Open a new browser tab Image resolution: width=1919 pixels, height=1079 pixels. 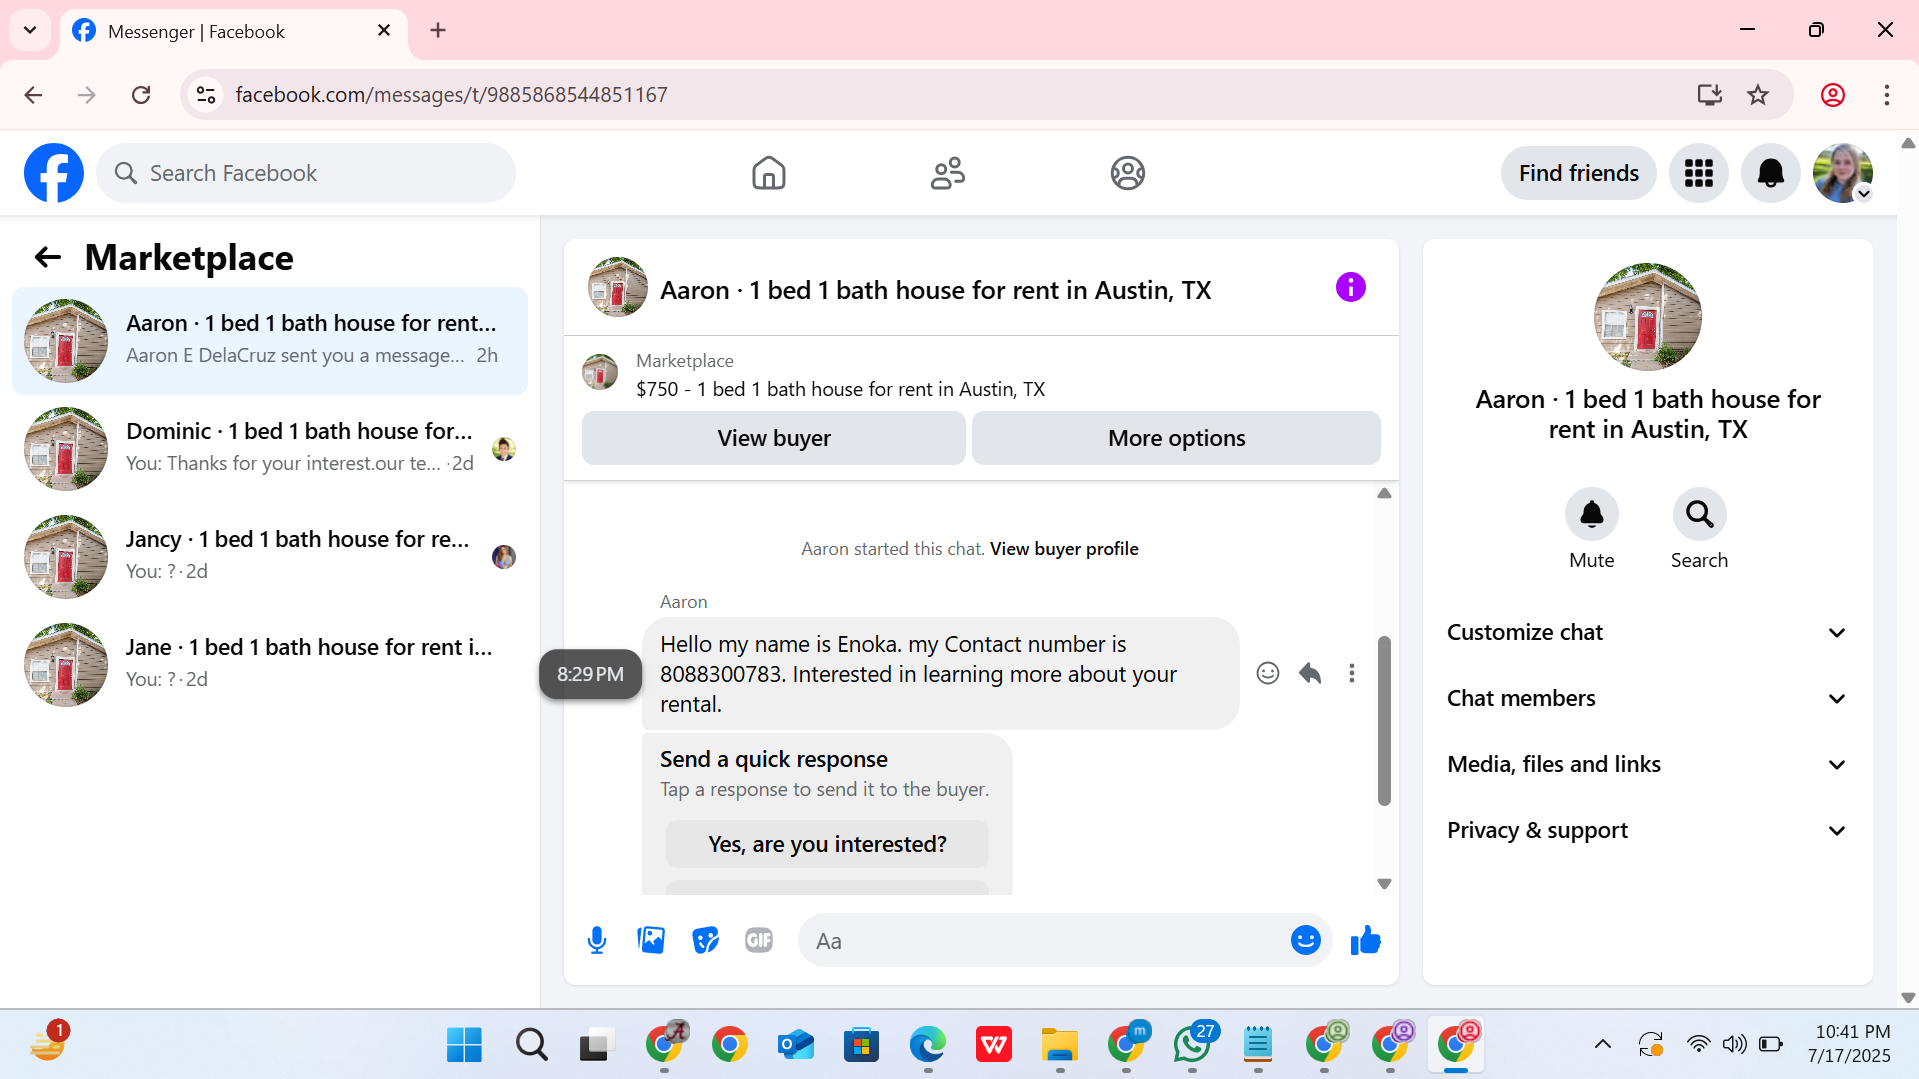pyautogui.click(x=438, y=30)
